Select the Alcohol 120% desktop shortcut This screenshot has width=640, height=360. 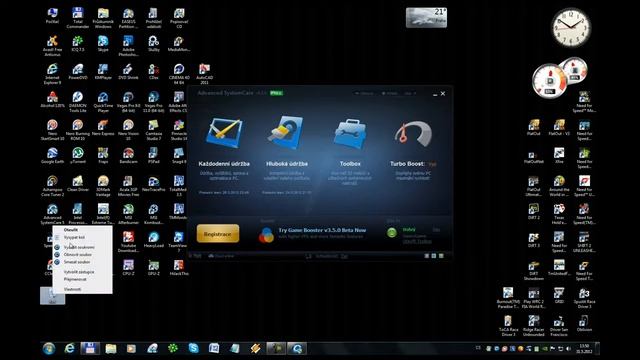click(x=52, y=100)
